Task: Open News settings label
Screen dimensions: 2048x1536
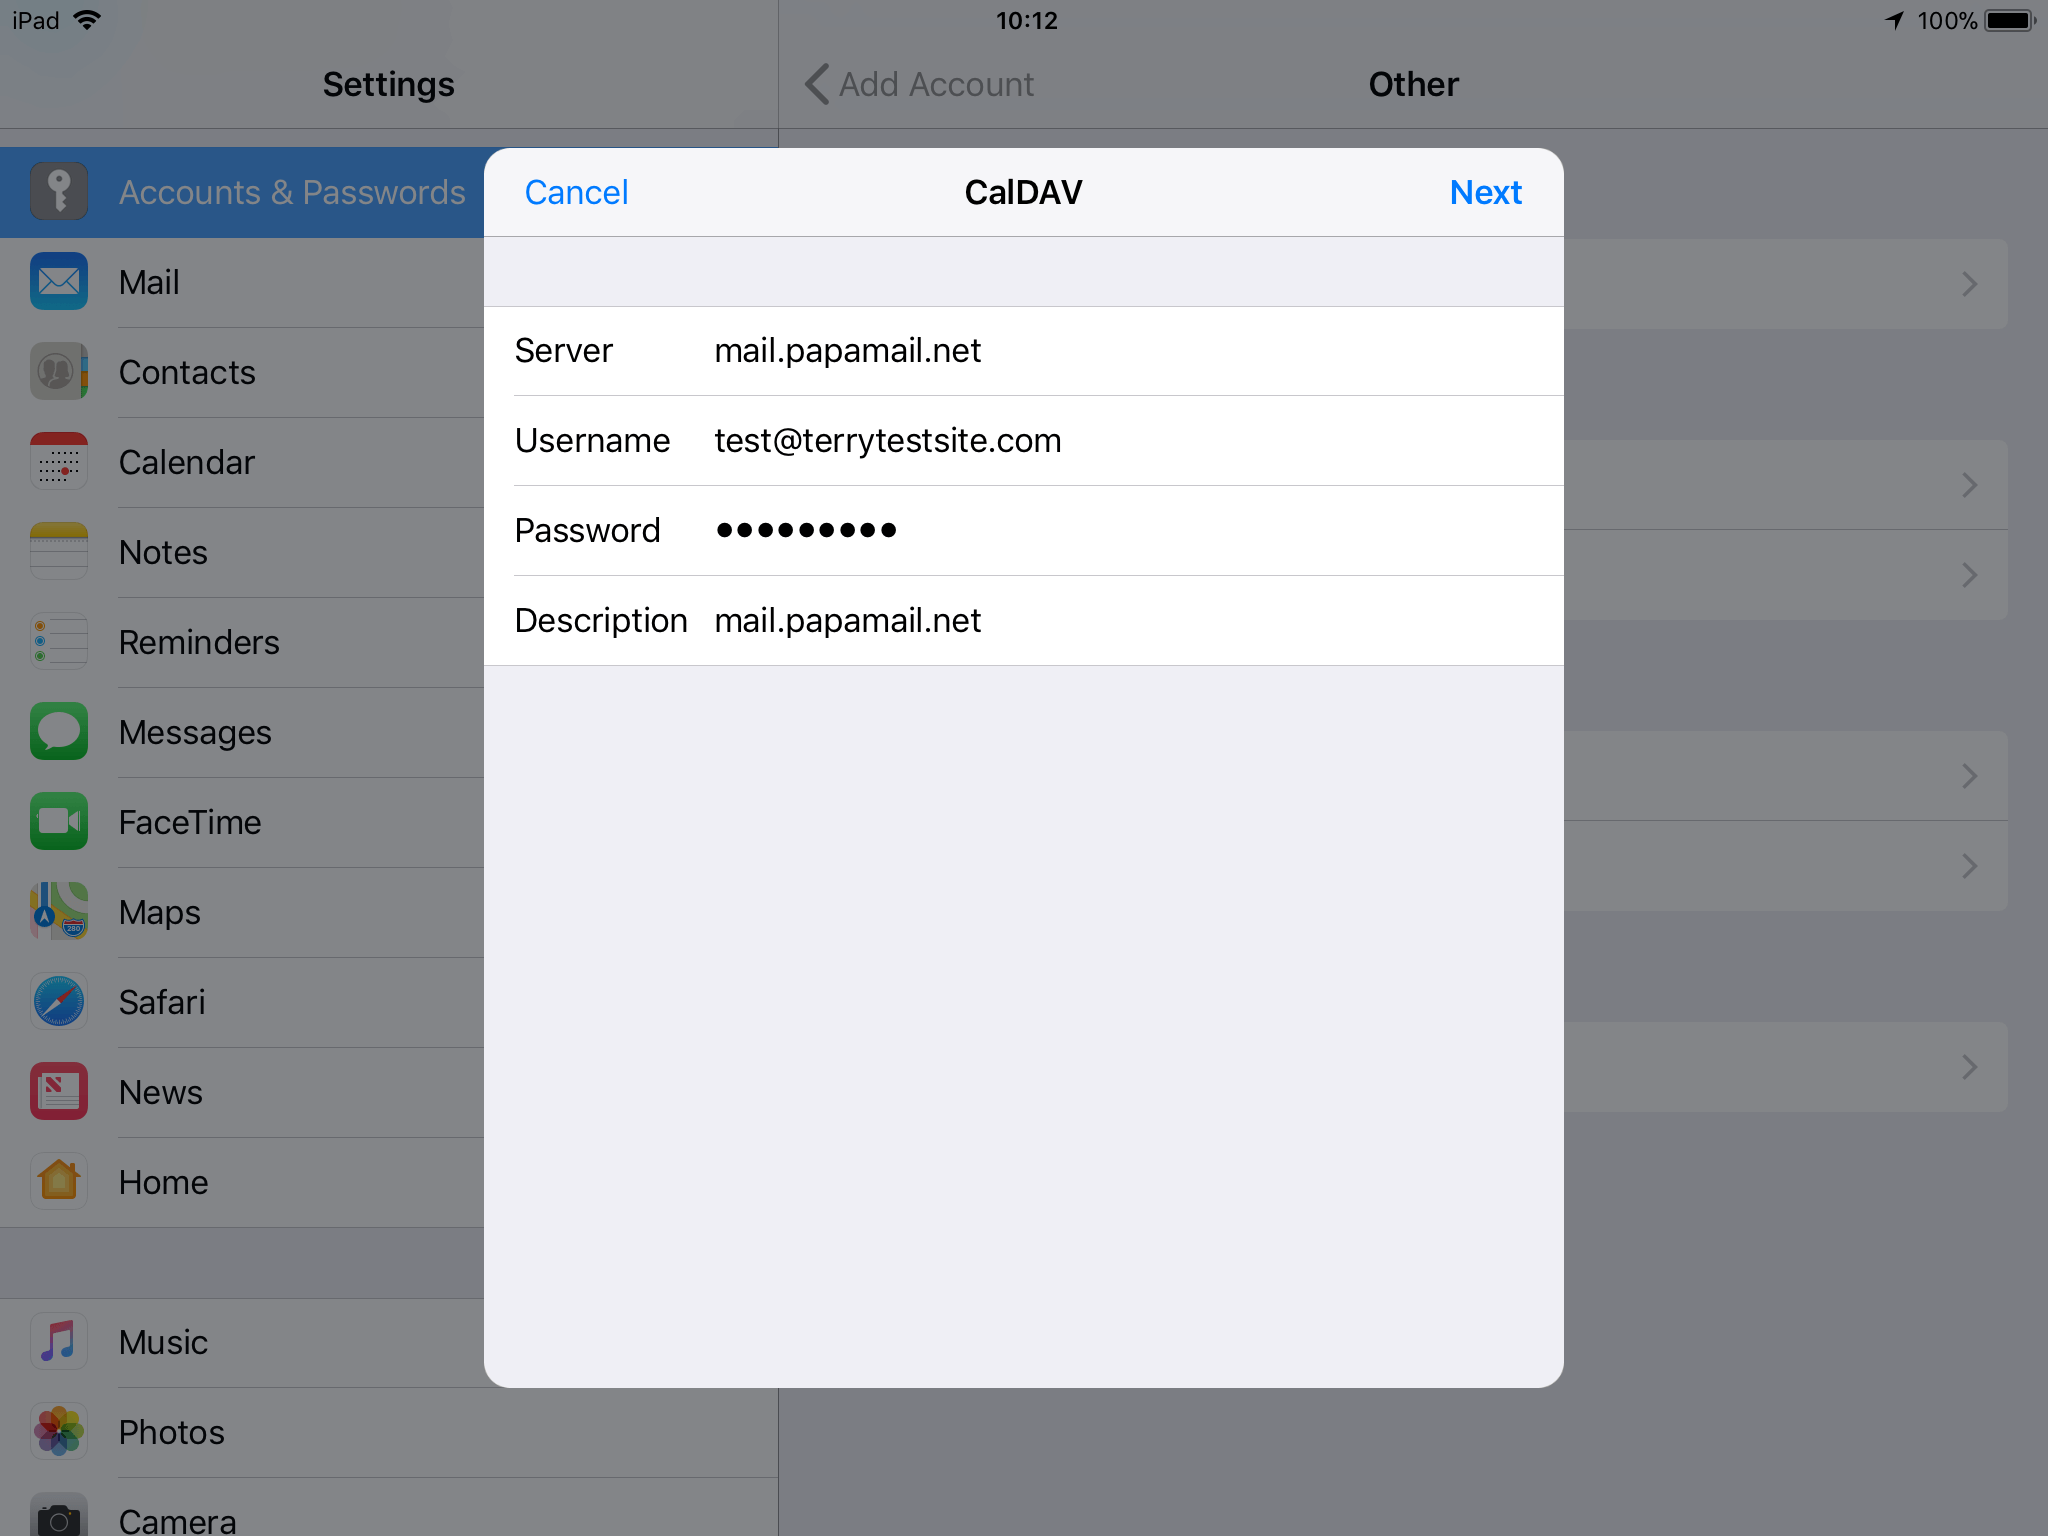Action: coord(161,1092)
